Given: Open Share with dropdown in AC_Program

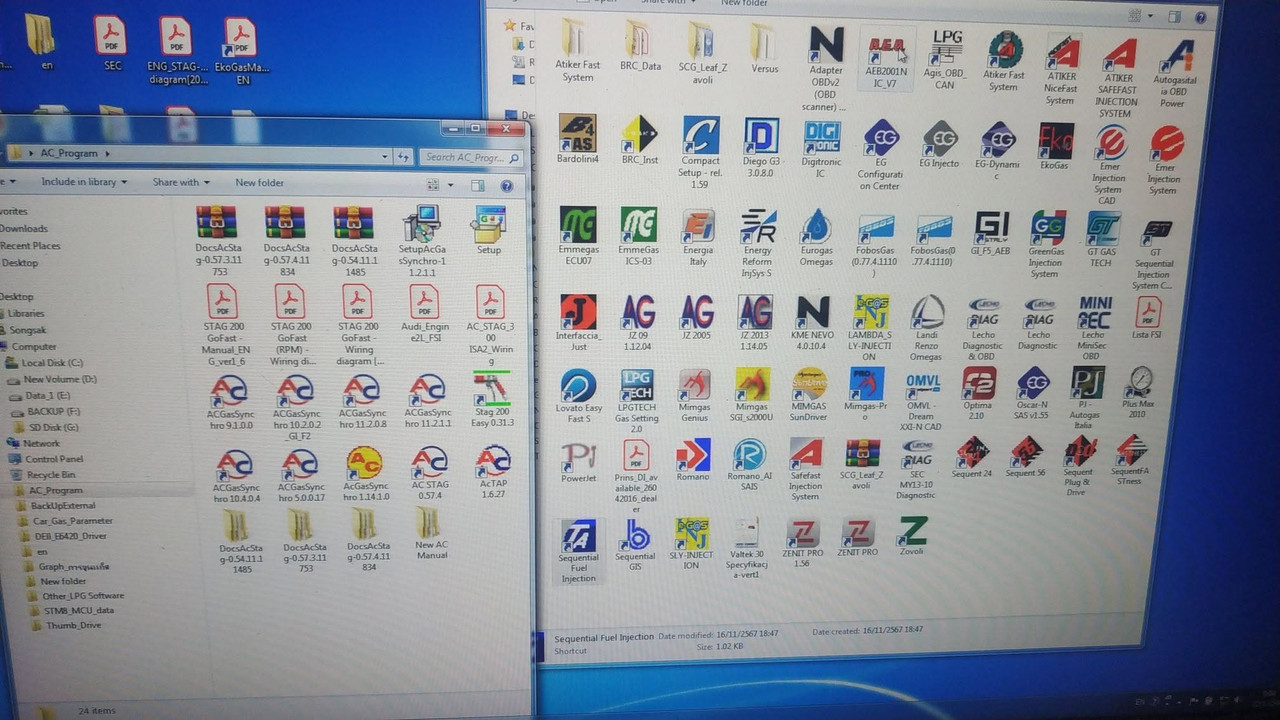Looking at the screenshot, I should tap(181, 182).
